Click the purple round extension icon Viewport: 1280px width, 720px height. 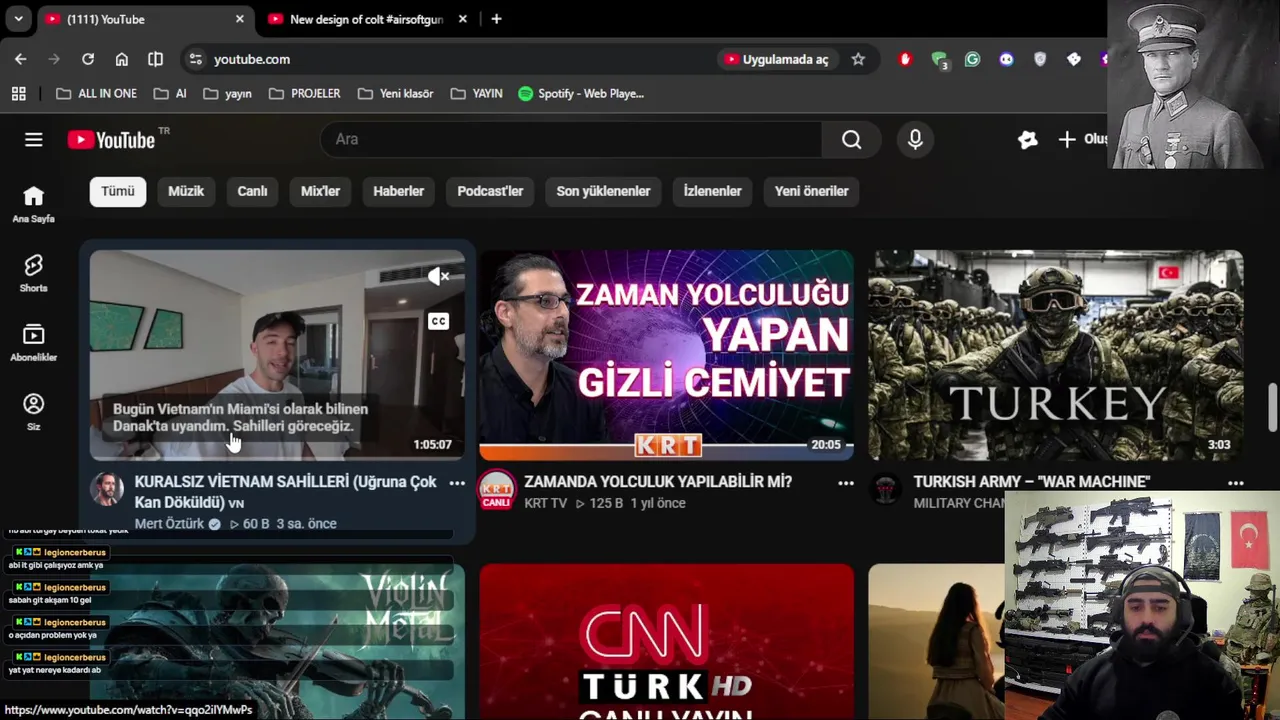(x=1006, y=59)
